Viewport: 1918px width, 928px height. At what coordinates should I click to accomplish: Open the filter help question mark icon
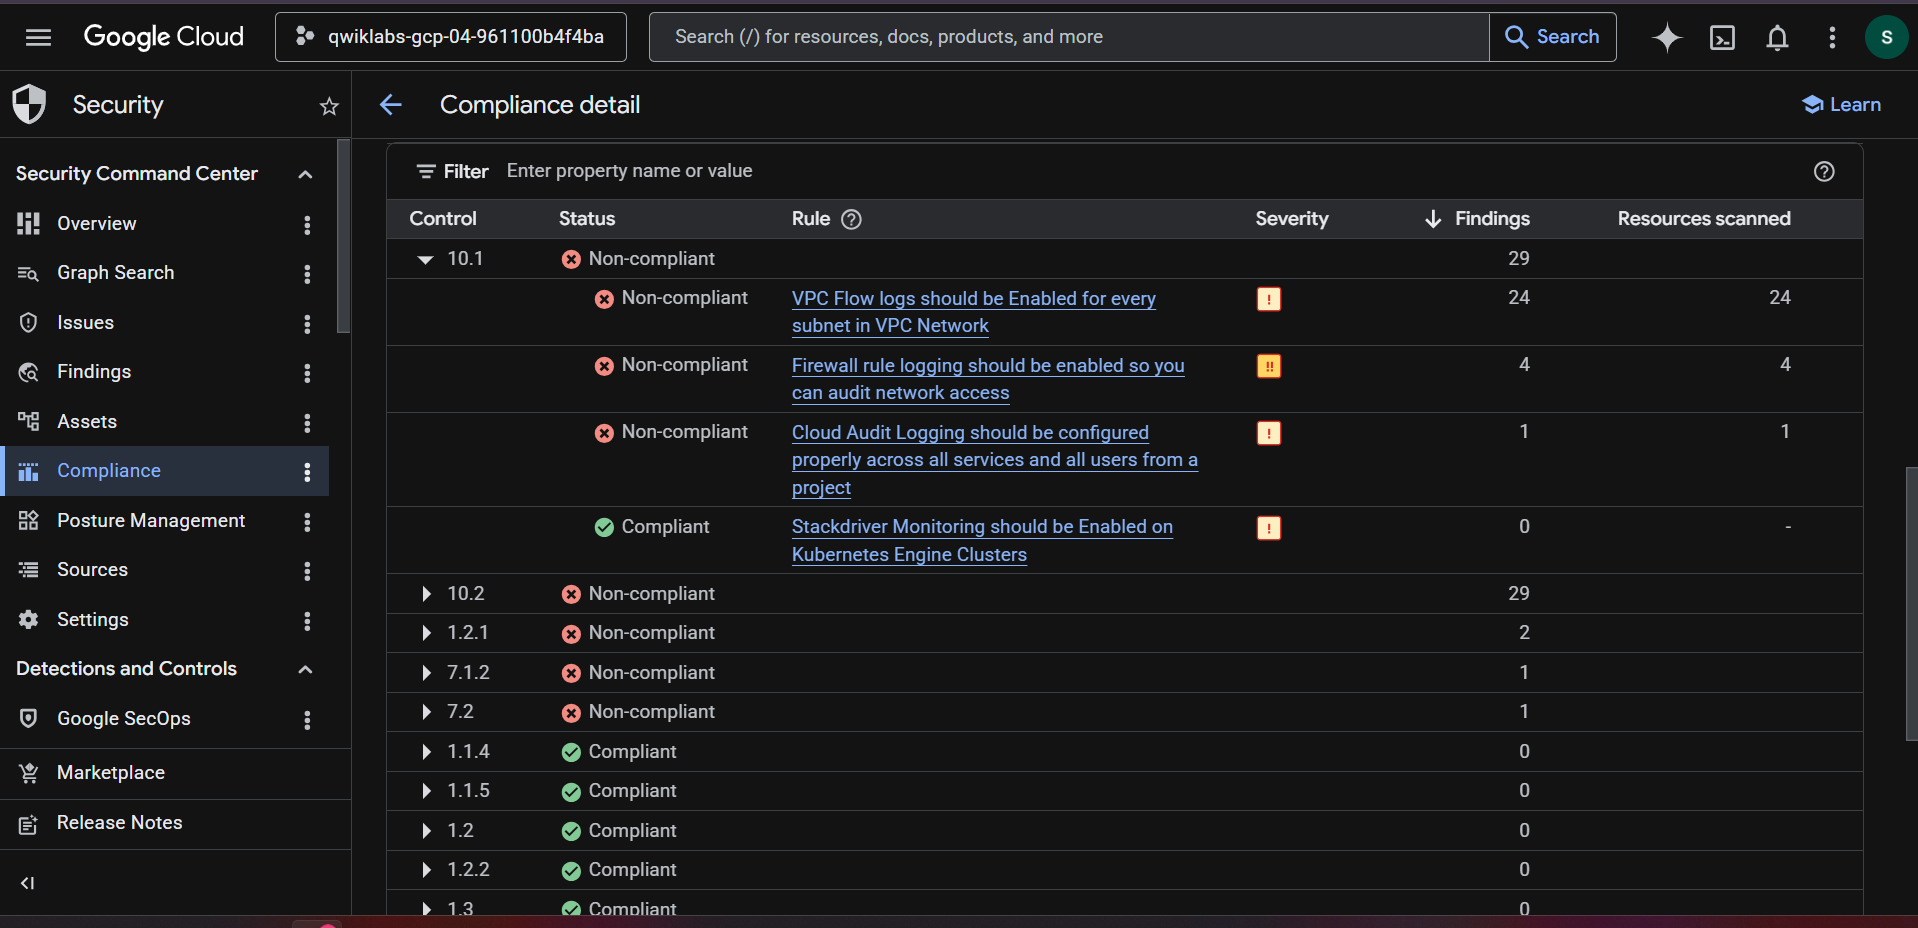click(1824, 172)
